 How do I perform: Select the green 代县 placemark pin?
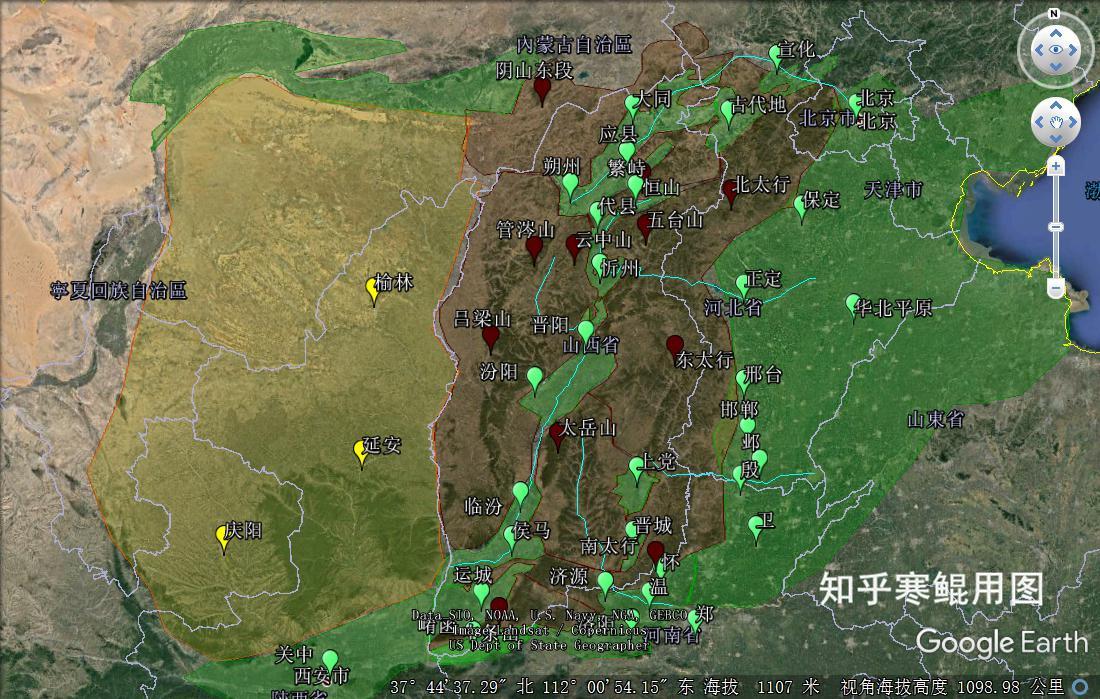coord(596,211)
